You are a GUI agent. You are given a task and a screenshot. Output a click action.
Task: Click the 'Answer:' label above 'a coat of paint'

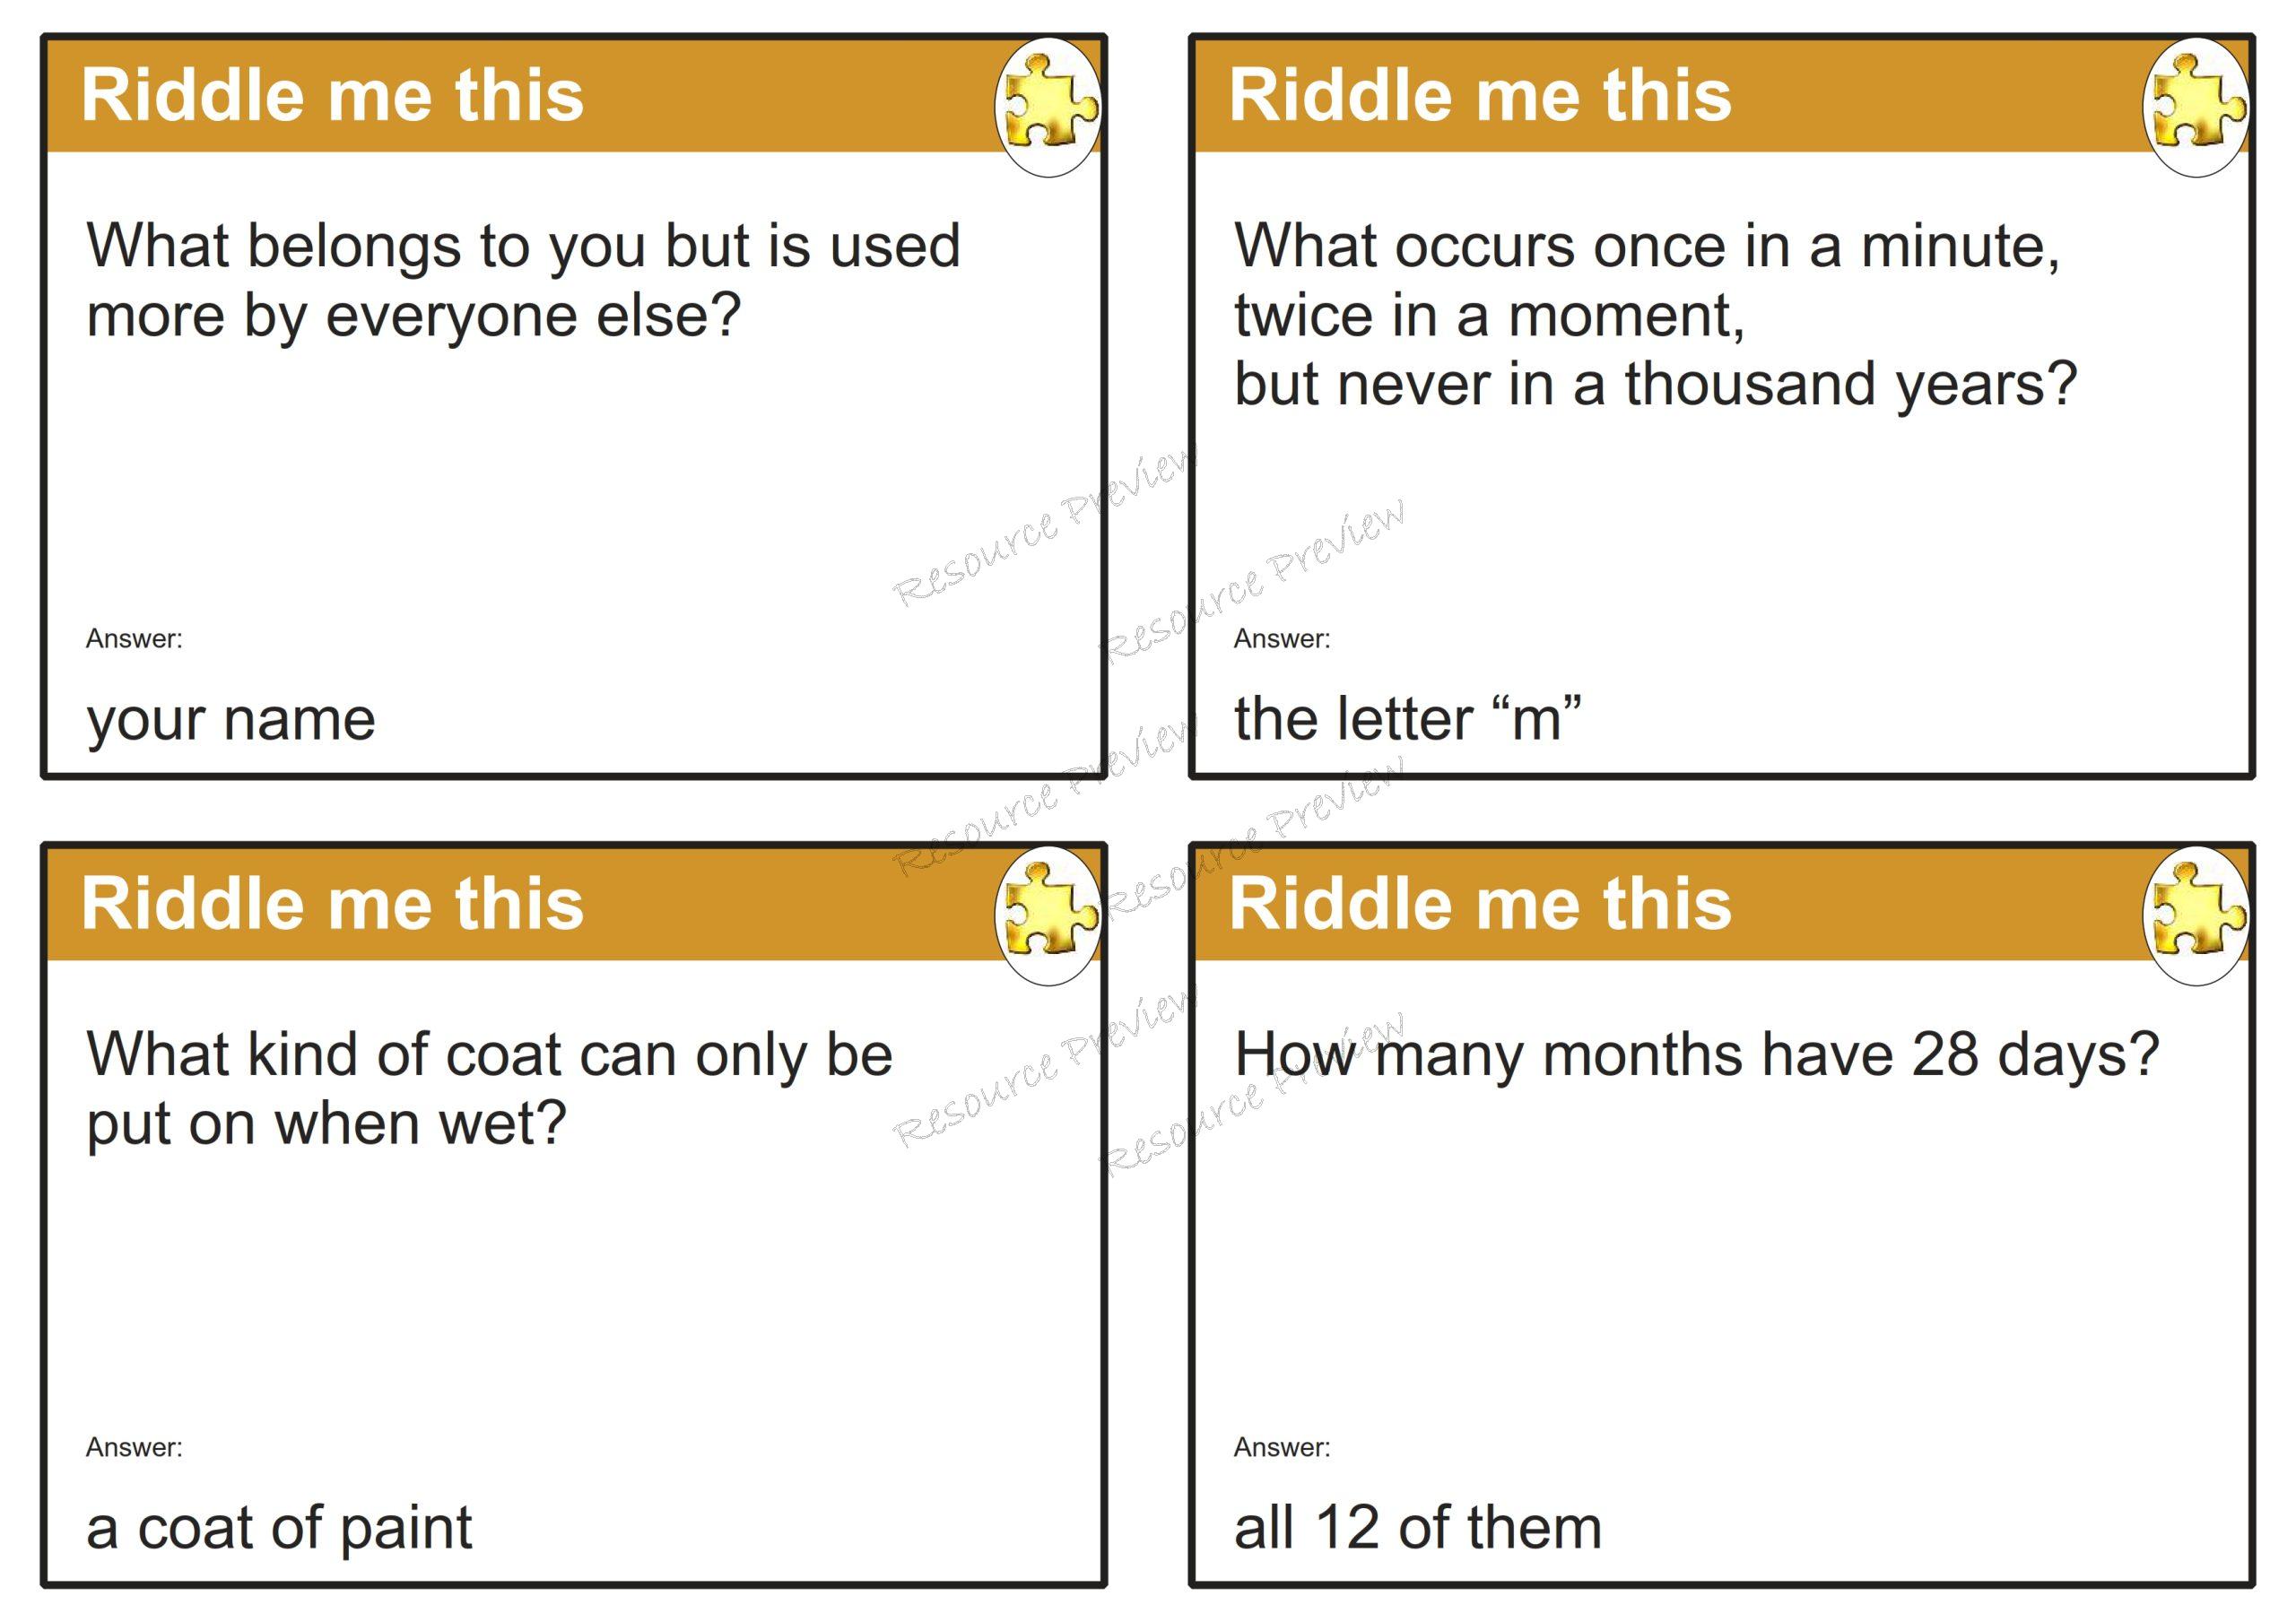[x=134, y=1447]
